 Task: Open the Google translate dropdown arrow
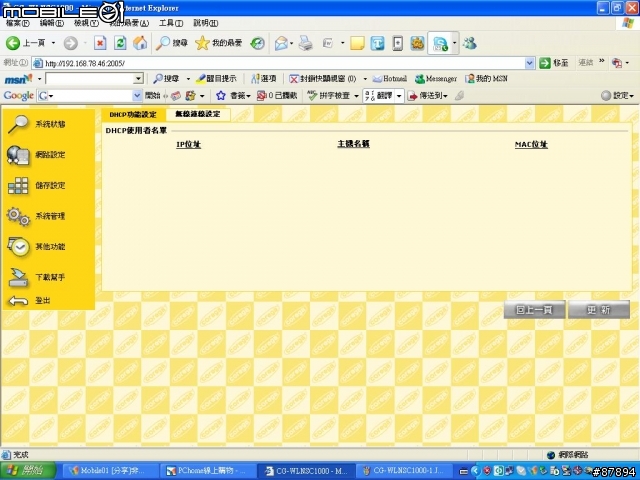[x=399, y=96]
